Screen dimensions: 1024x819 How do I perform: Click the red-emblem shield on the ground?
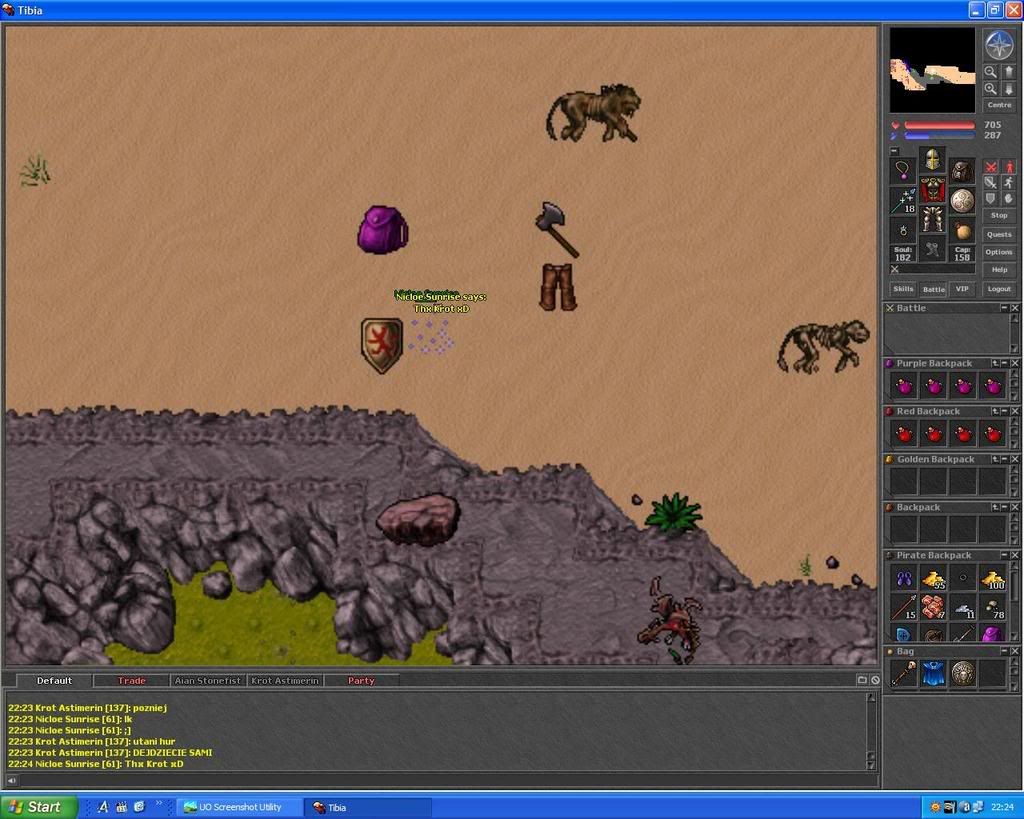coord(382,345)
